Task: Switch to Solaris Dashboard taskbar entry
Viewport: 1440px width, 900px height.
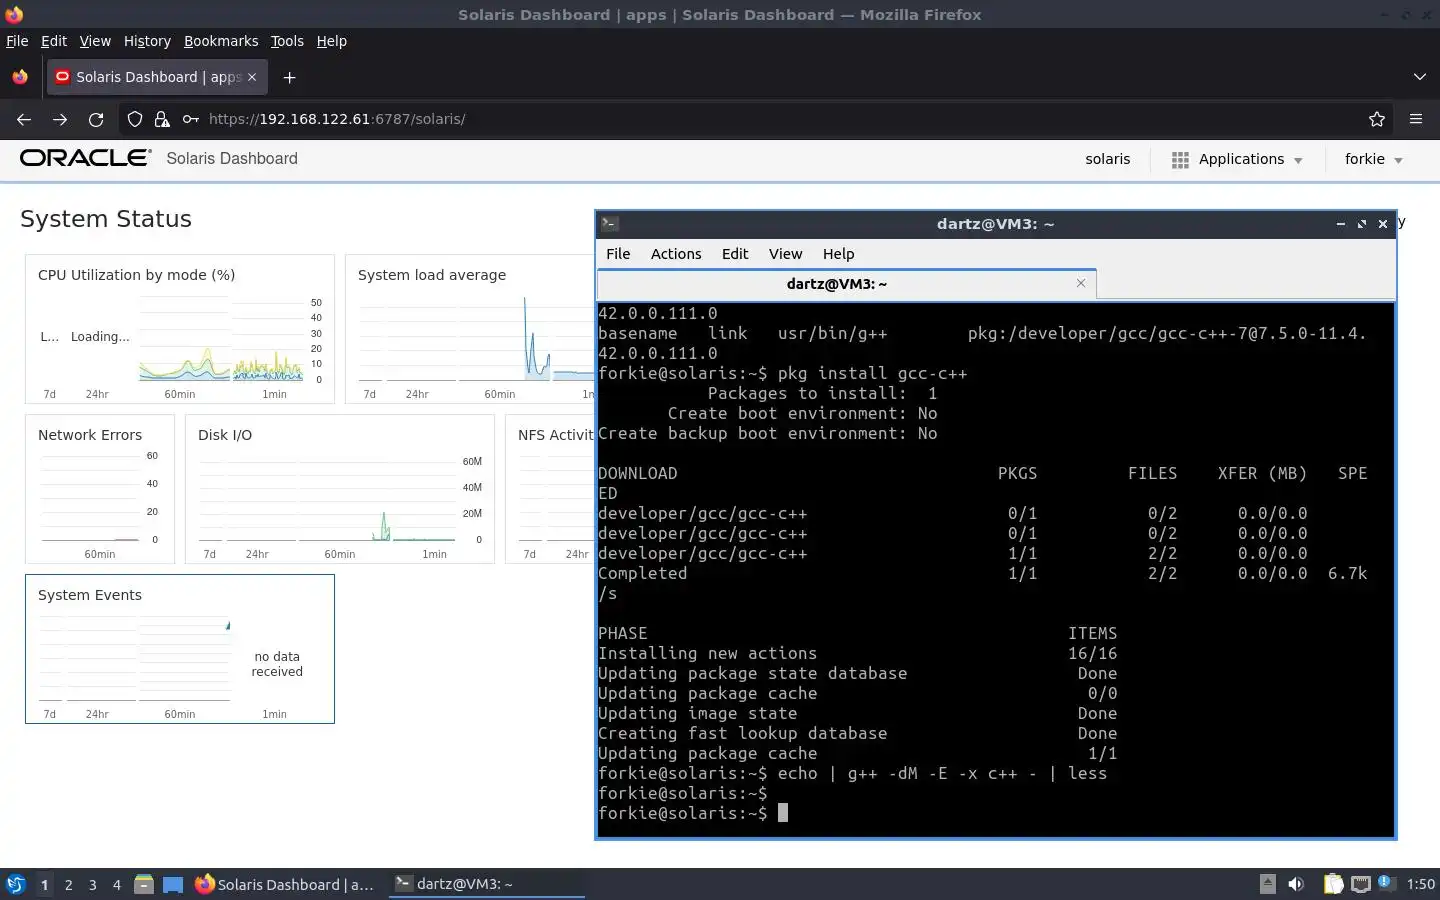Action: (286, 884)
